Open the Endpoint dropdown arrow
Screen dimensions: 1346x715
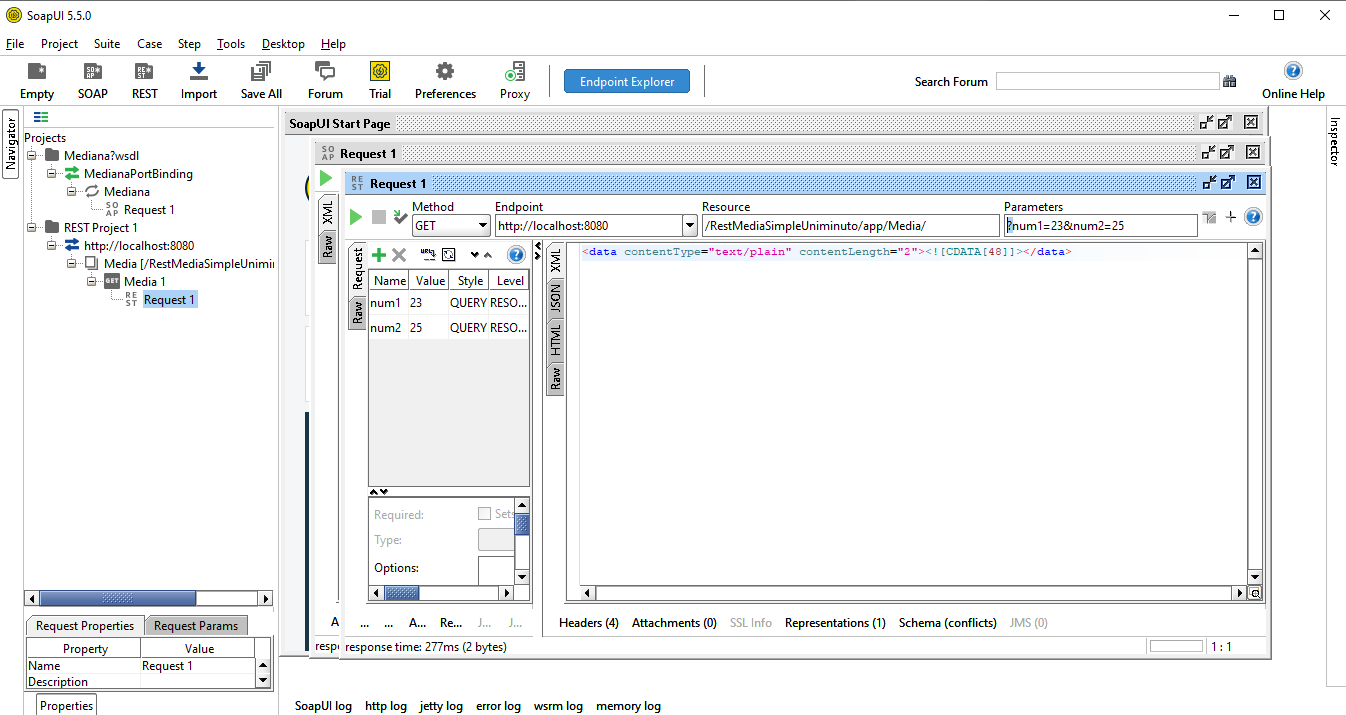(689, 226)
